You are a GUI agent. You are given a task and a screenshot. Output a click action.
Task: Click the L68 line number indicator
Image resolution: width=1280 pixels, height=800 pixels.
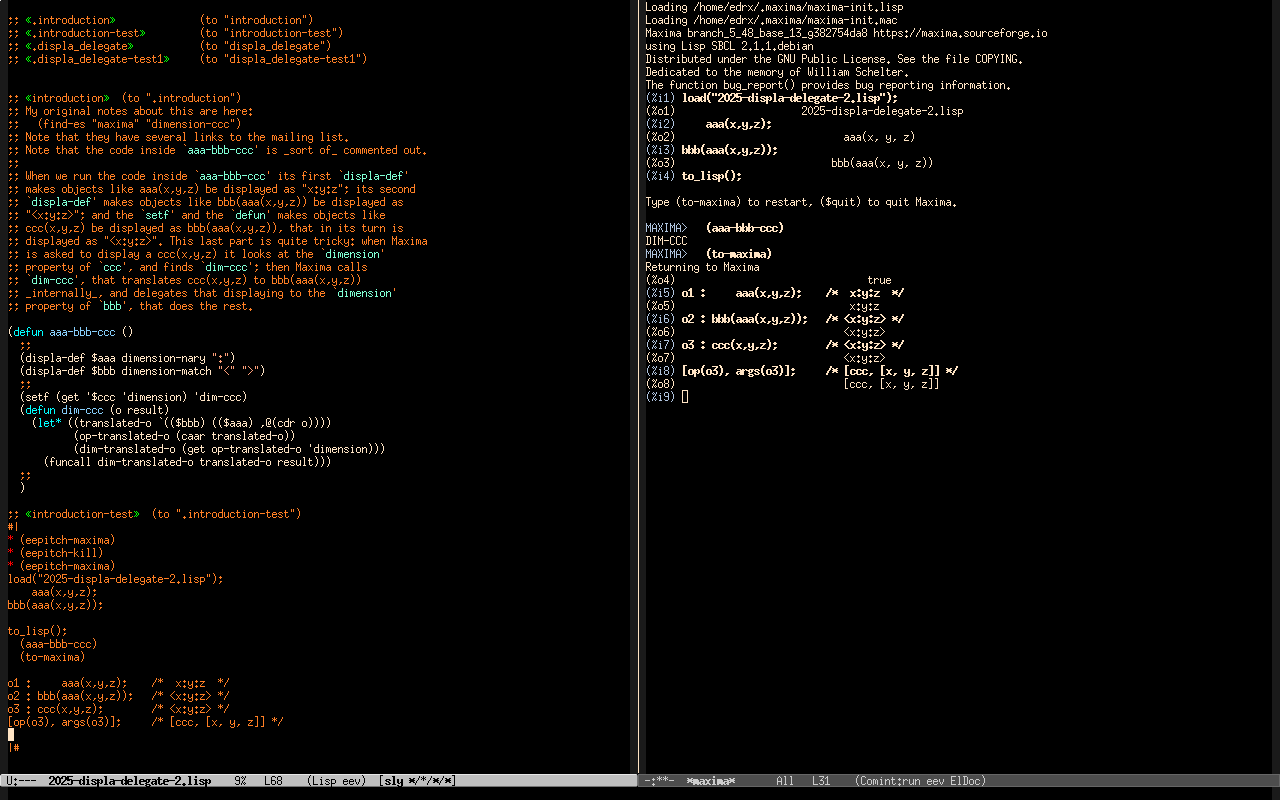(273, 781)
